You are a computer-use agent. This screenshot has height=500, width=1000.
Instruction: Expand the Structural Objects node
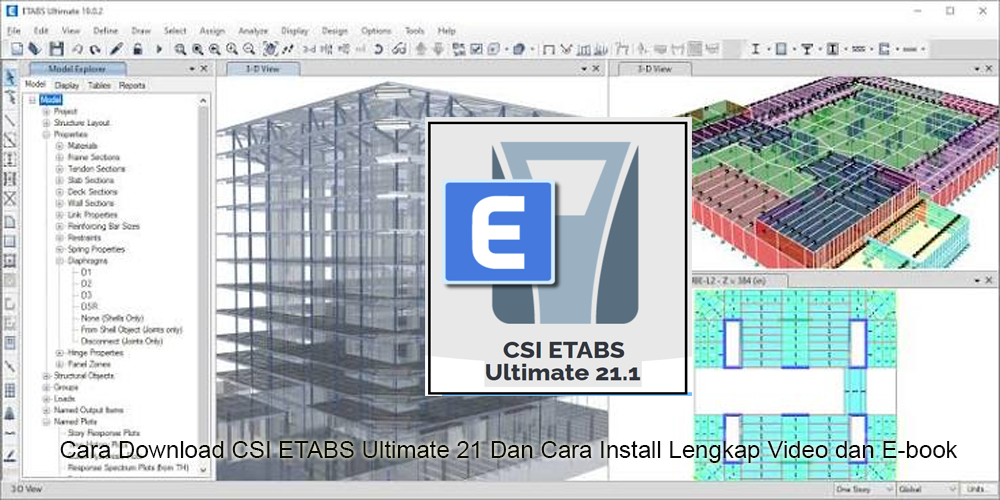[x=46, y=376]
